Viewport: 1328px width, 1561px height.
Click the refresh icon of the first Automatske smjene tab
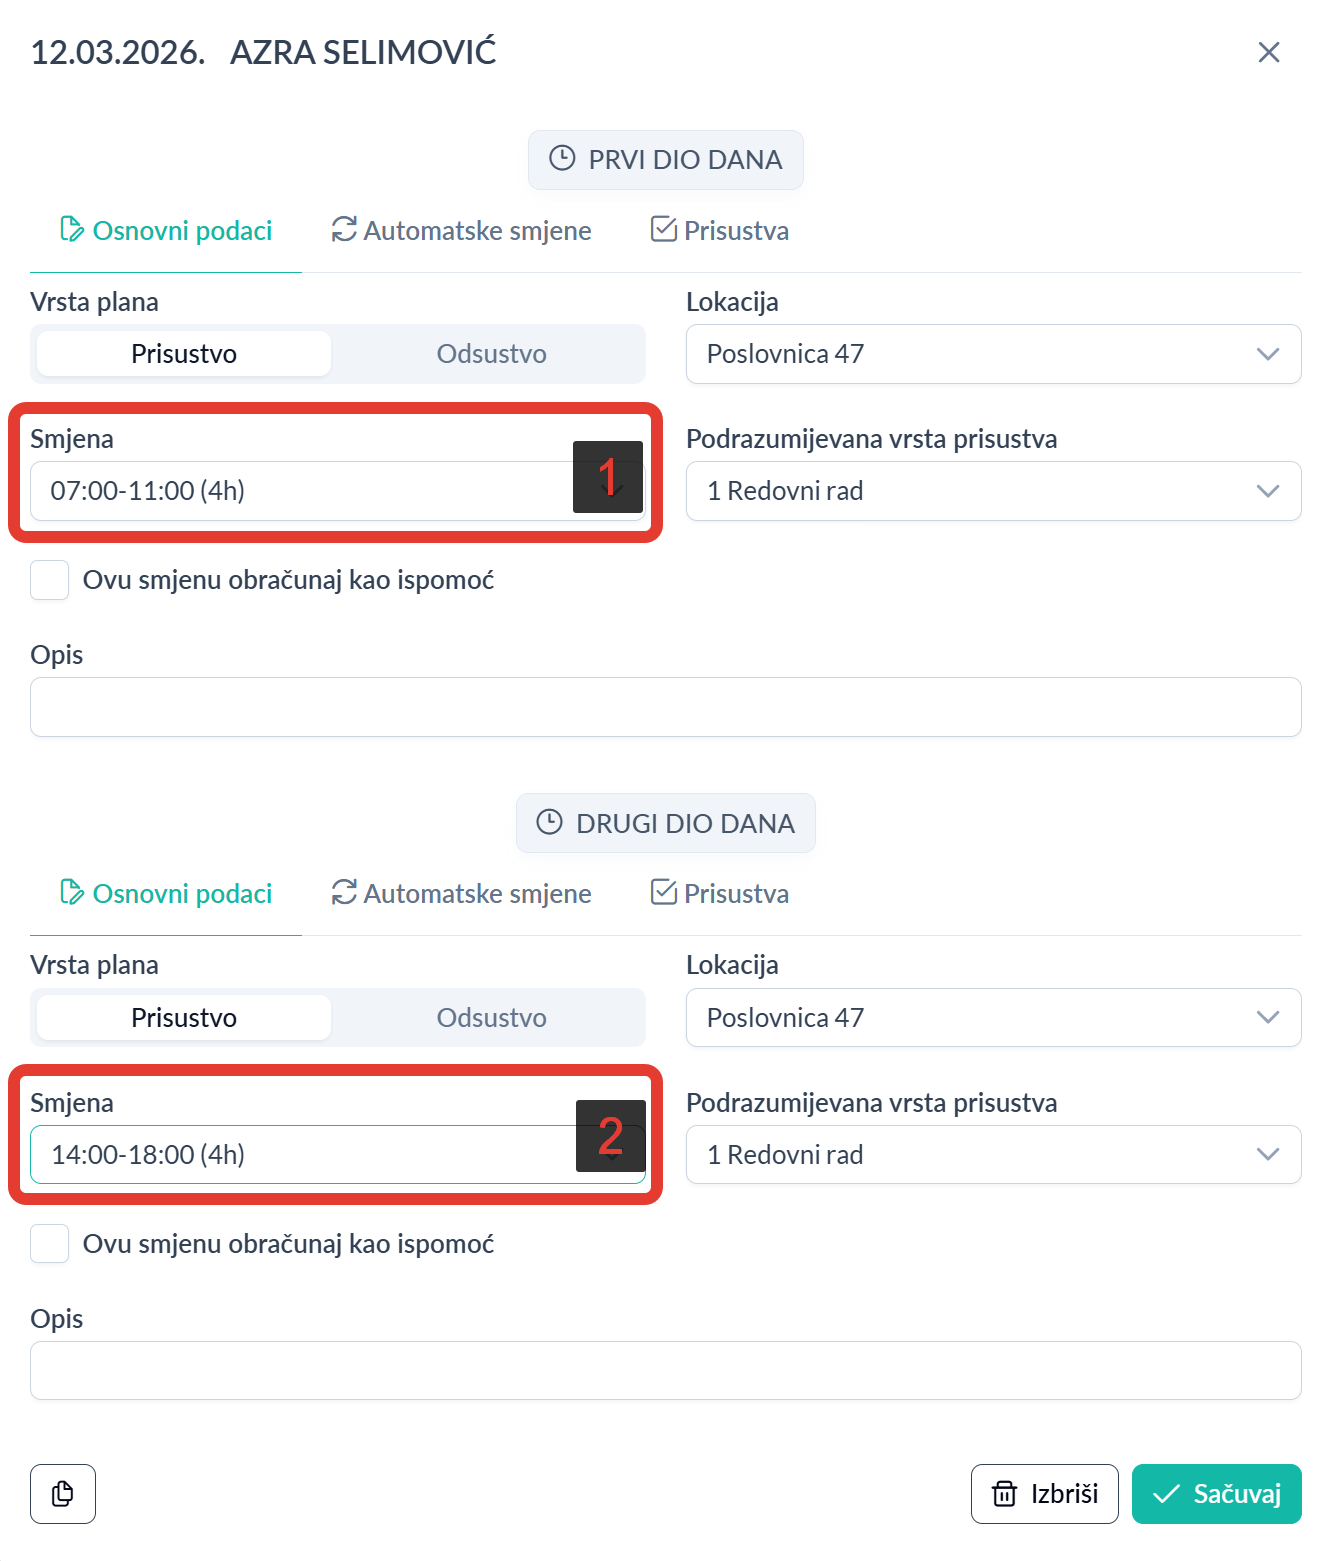point(344,230)
